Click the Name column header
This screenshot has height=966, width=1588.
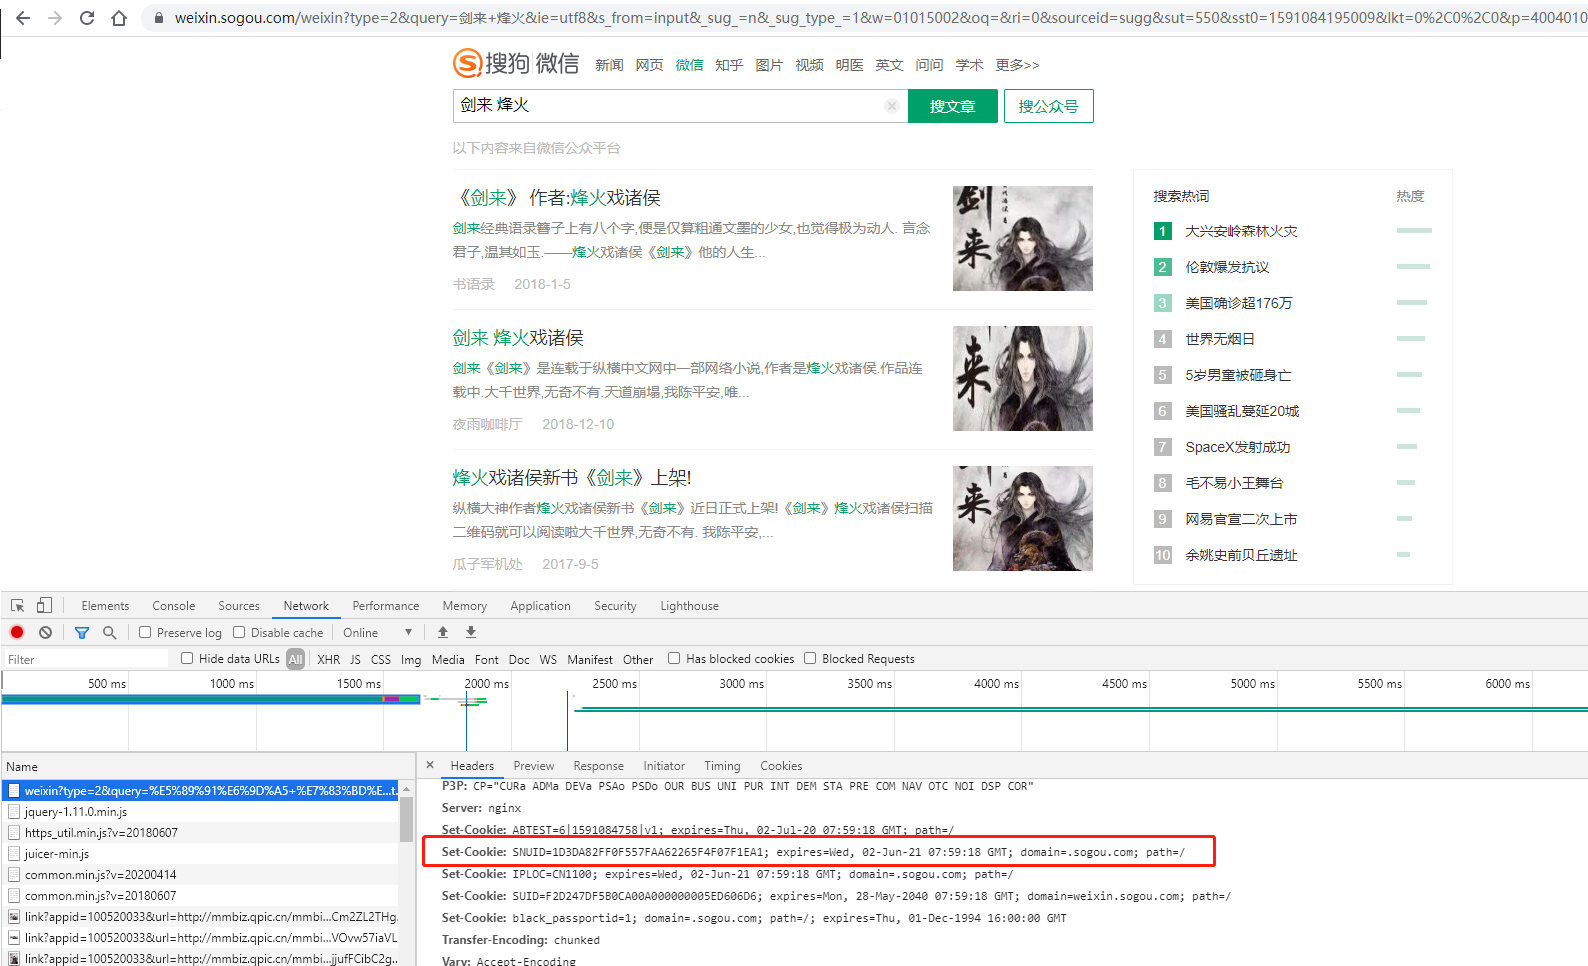pos(22,767)
